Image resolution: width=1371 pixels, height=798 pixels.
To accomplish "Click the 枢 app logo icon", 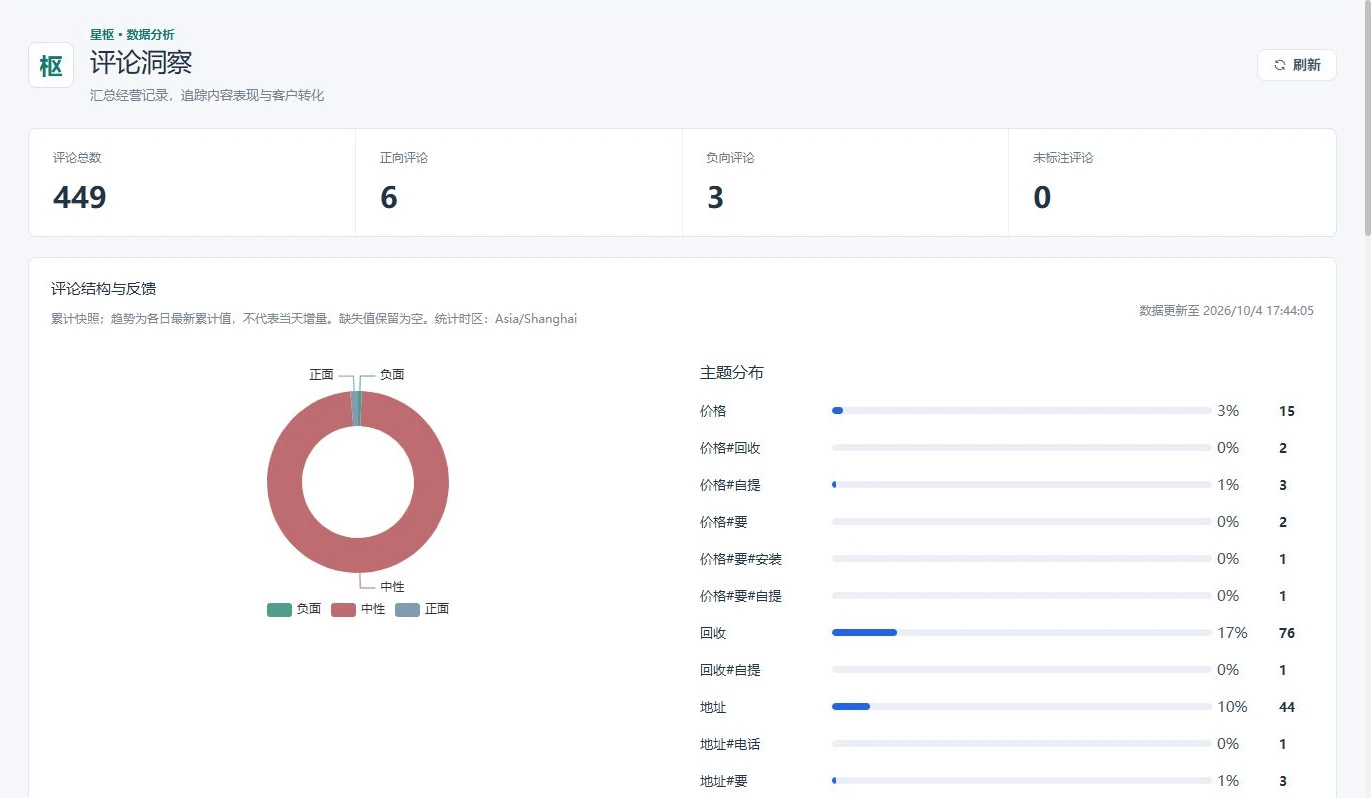I will point(51,65).
